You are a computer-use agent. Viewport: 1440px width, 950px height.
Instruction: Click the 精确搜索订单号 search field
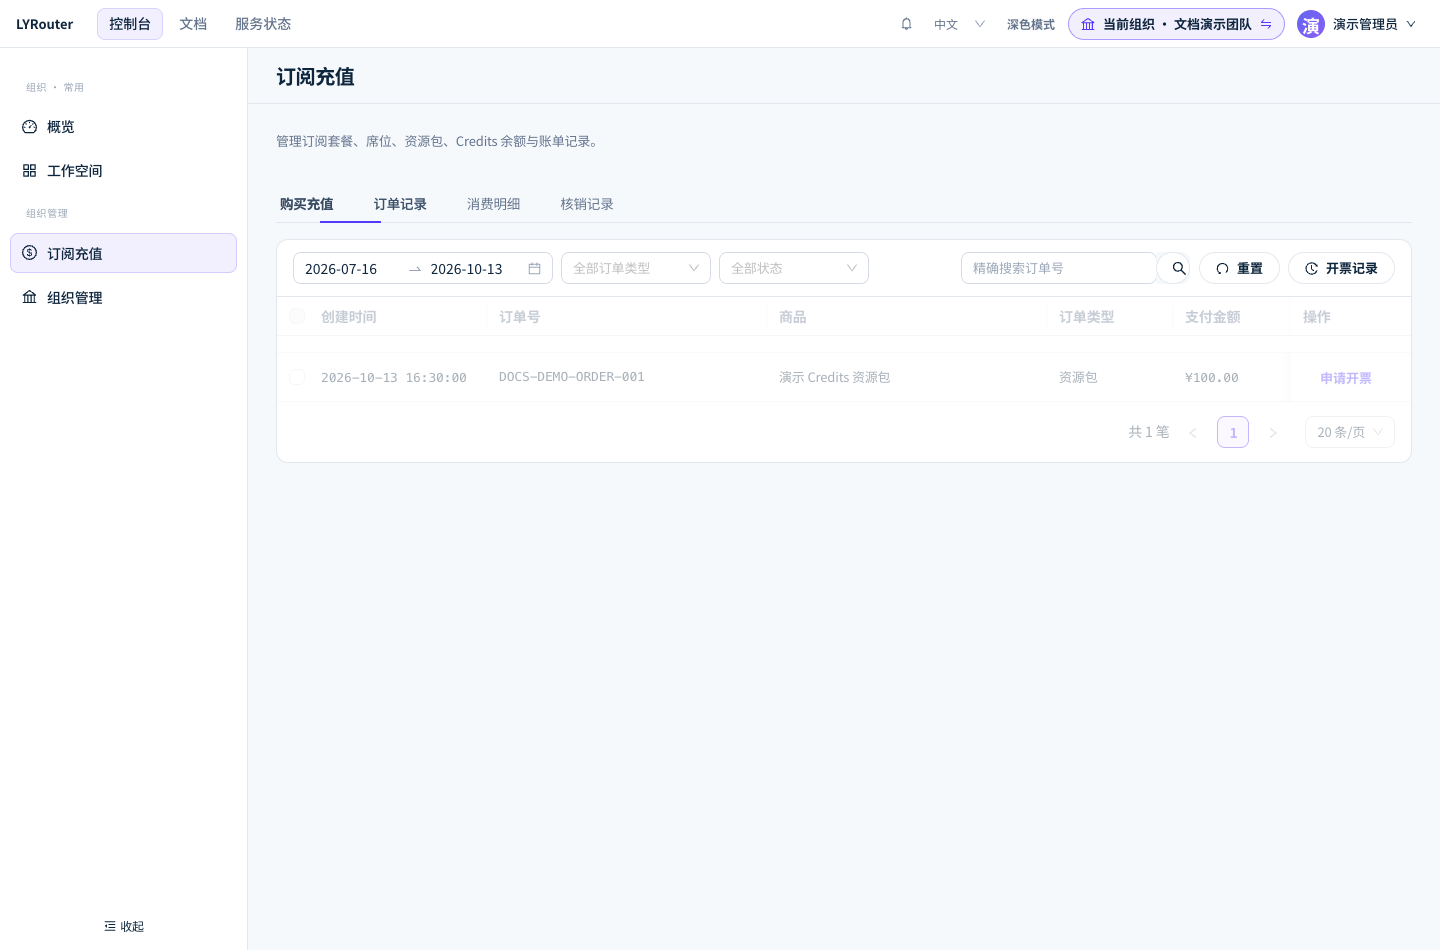point(1058,268)
